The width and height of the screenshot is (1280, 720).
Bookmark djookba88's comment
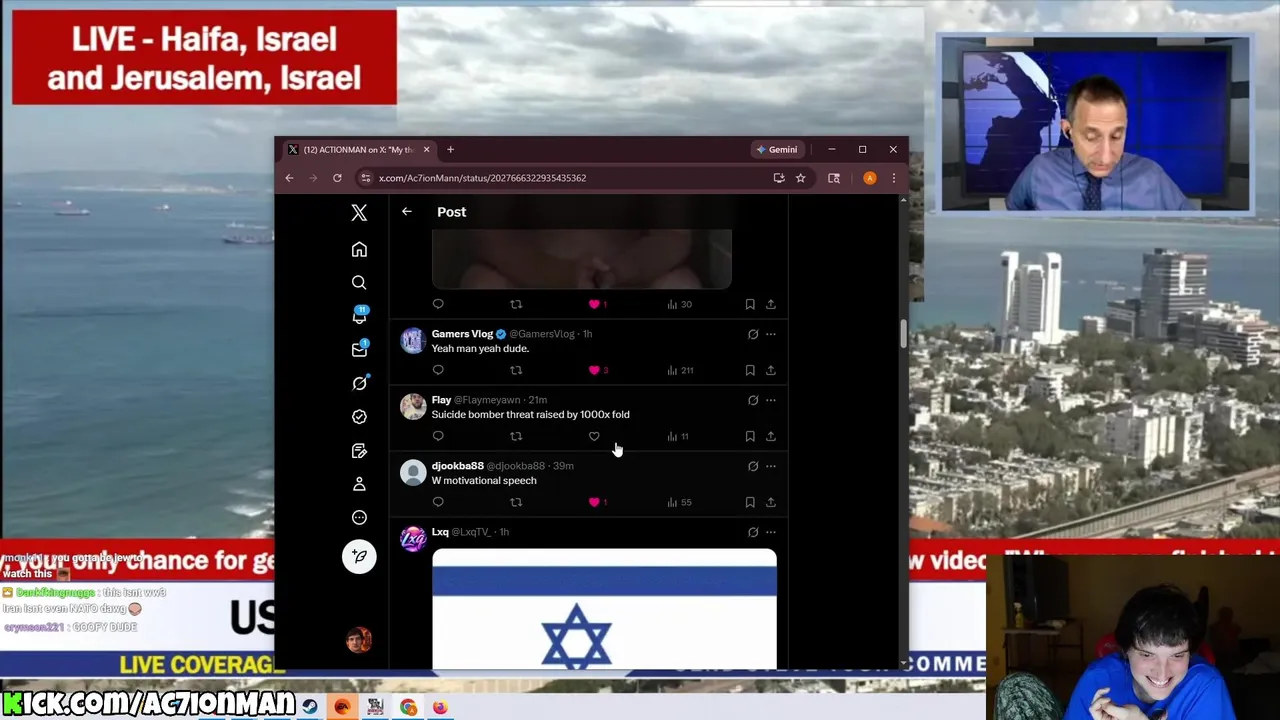point(750,502)
